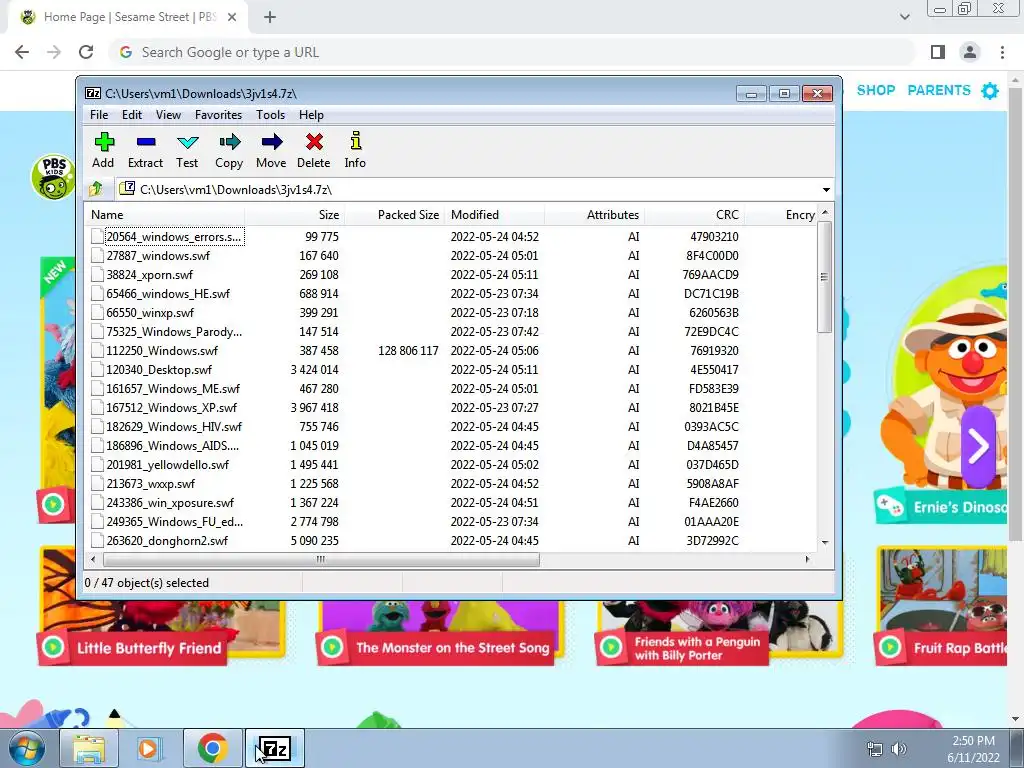Open the PARENTS link
Viewport: 1024px width, 768px height.
[x=939, y=90]
